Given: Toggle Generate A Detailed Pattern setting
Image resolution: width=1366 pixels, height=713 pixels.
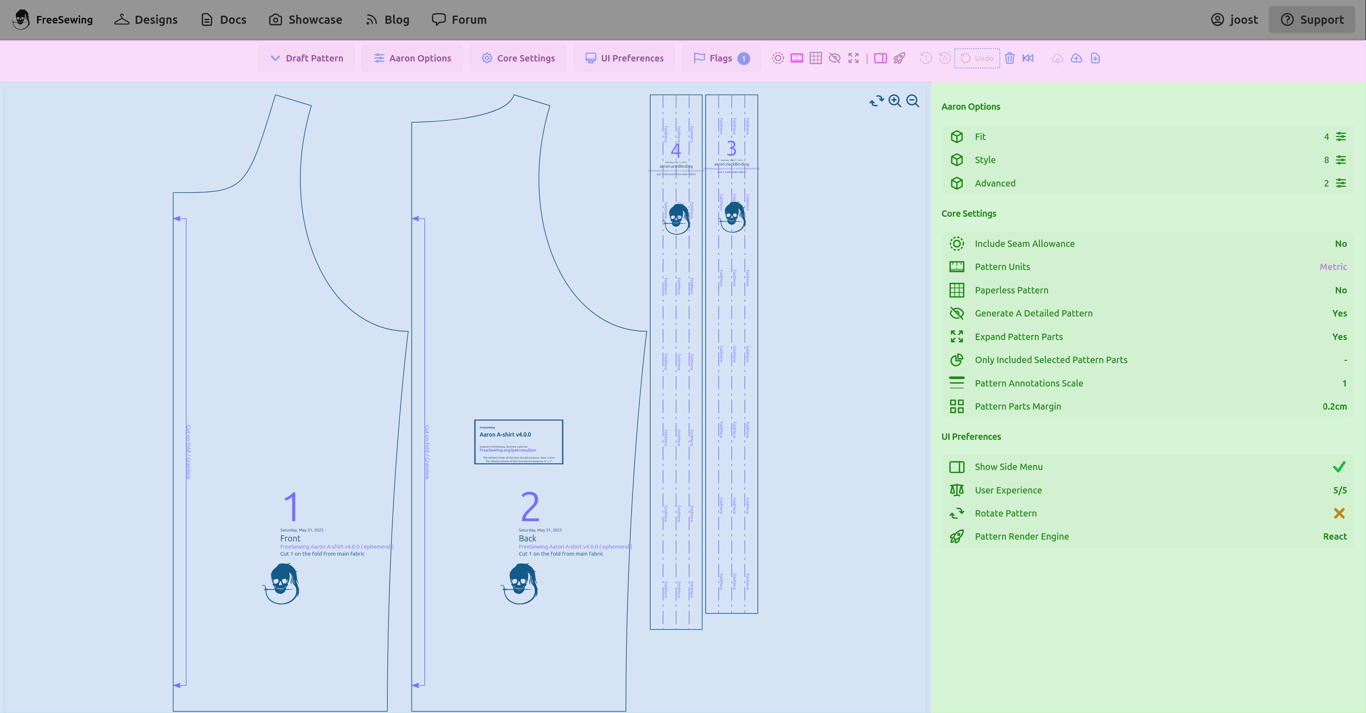Looking at the screenshot, I should pyautogui.click(x=1148, y=313).
